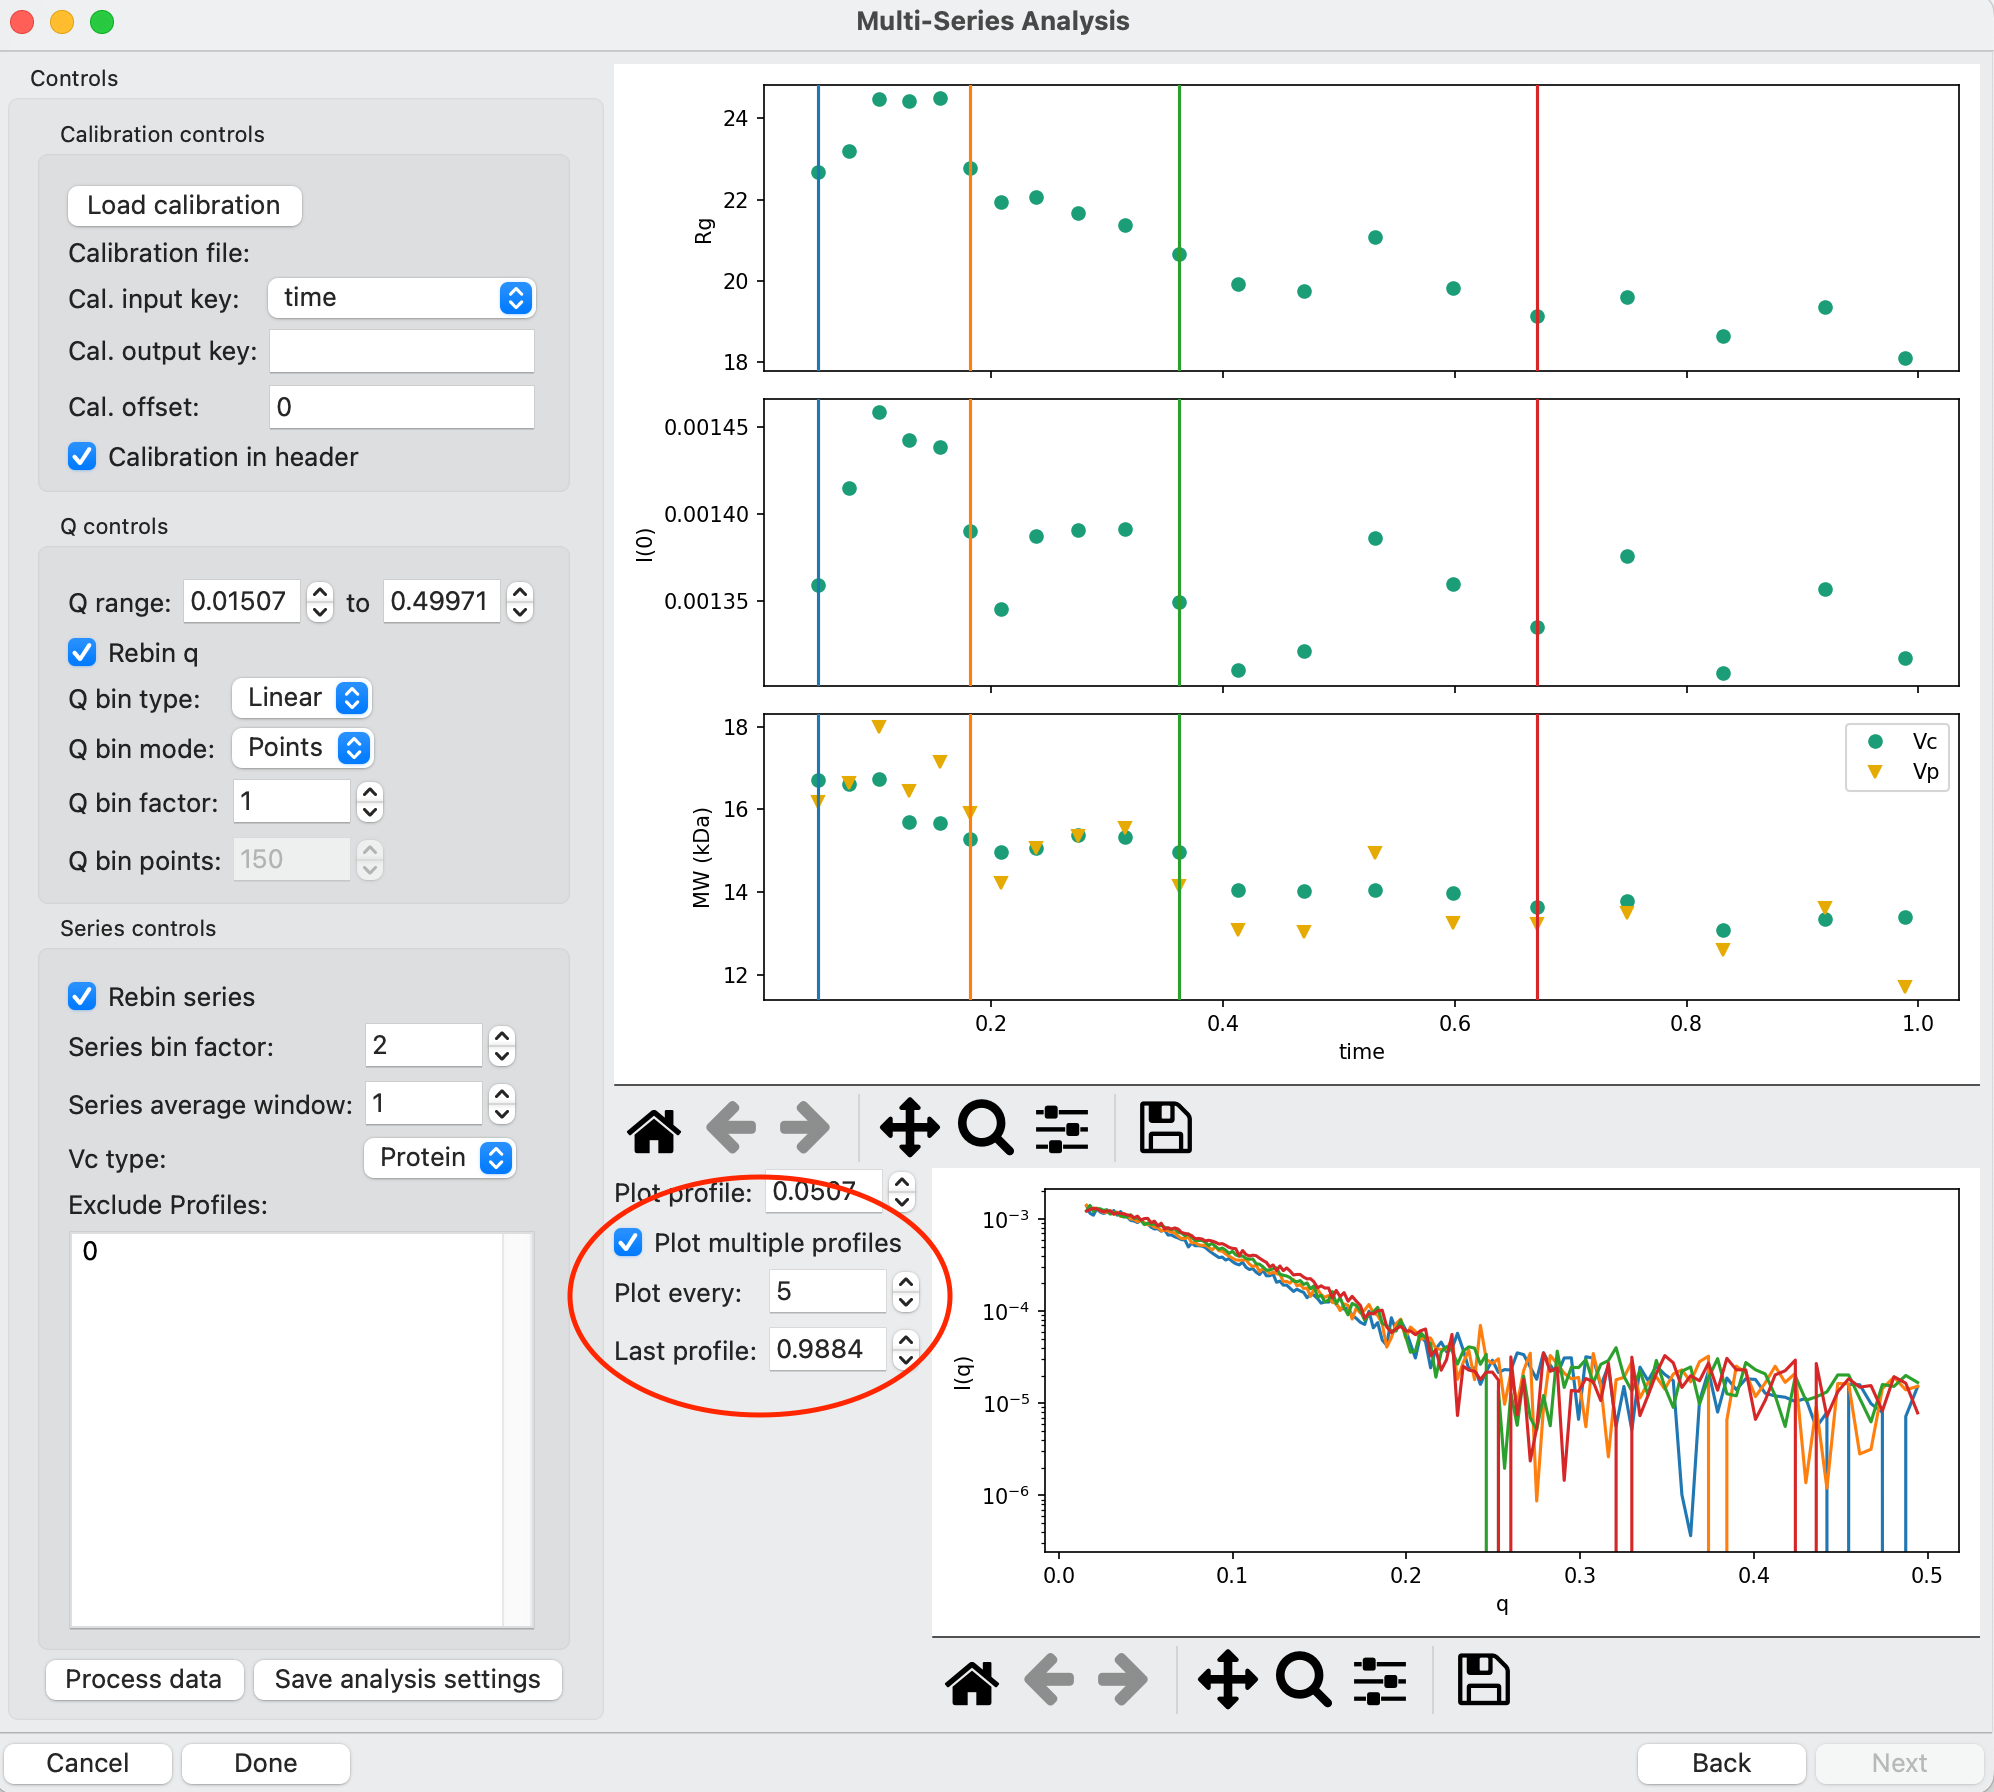Toggle the Rebin q checkbox

click(x=82, y=653)
